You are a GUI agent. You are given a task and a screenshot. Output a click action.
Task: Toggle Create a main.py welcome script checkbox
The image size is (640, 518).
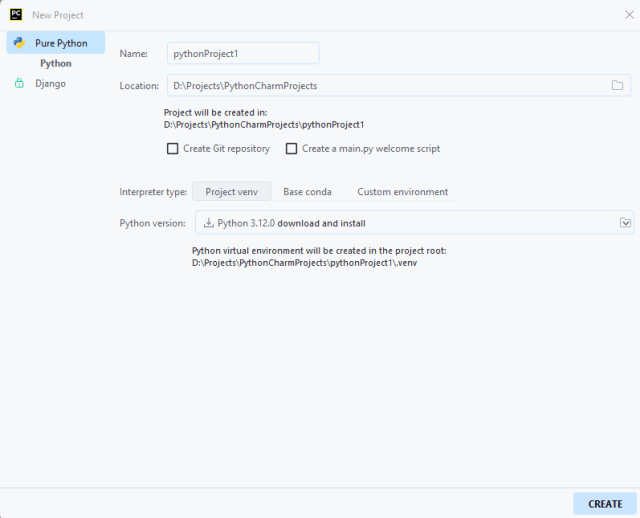(291, 149)
